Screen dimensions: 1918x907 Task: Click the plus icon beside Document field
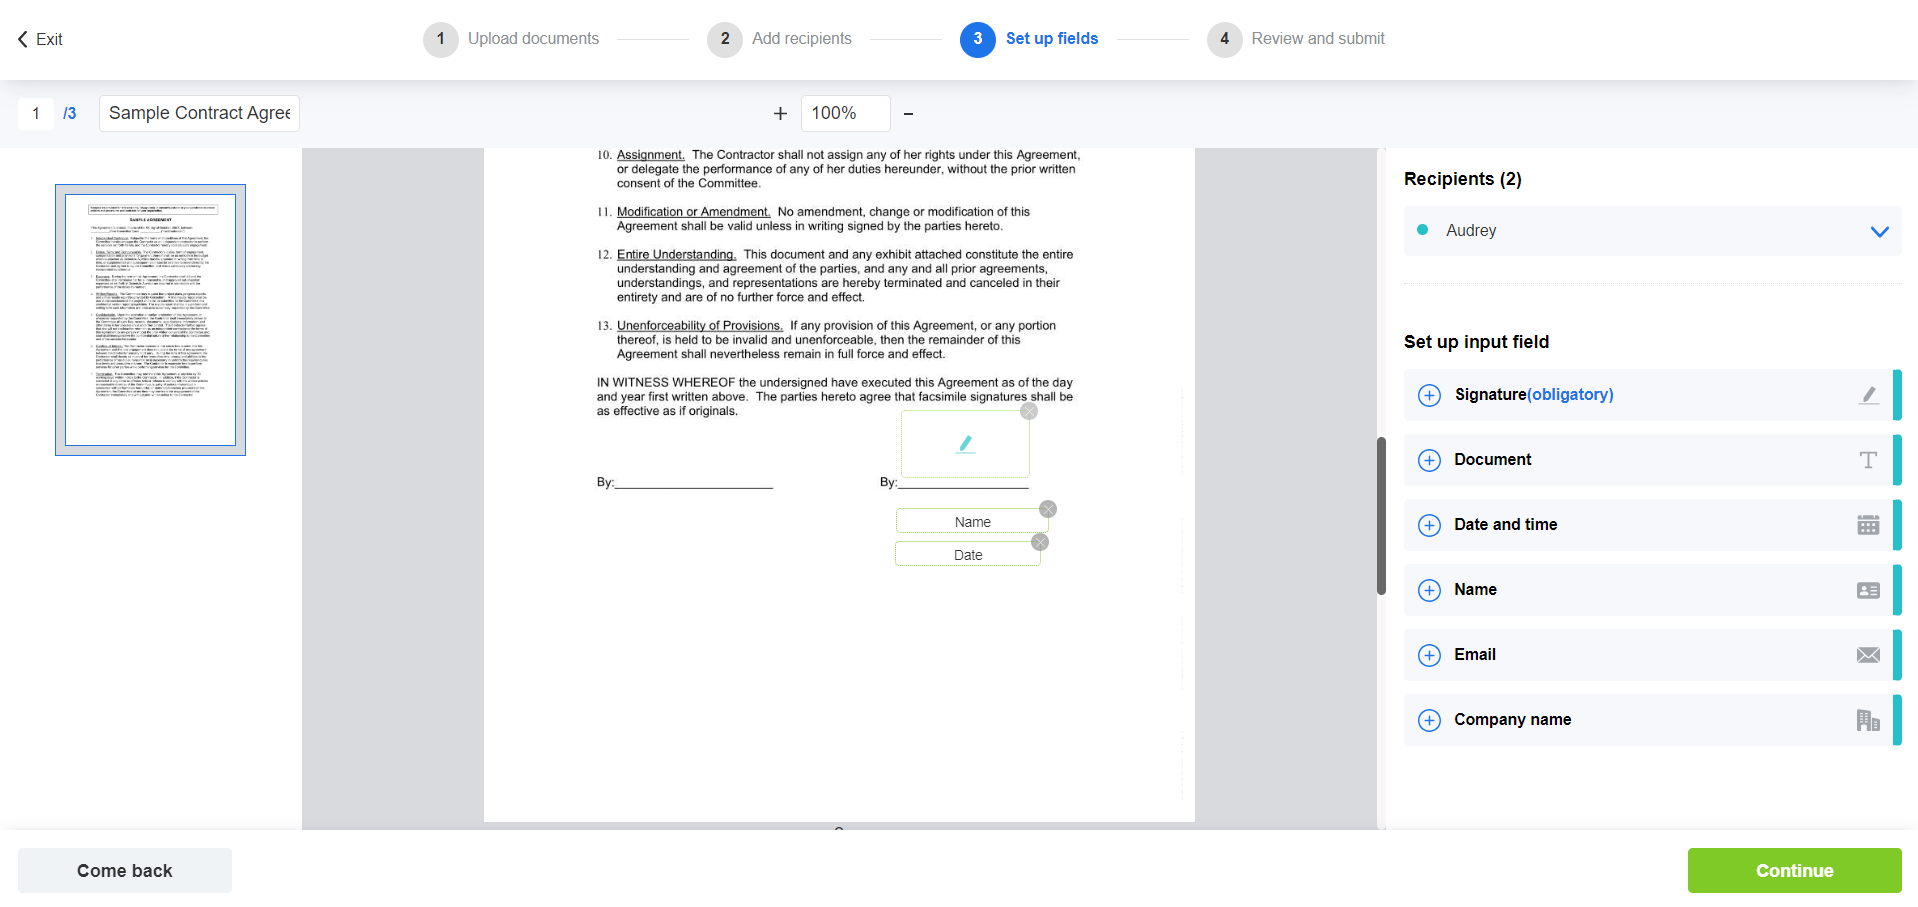tap(1429, 460)
